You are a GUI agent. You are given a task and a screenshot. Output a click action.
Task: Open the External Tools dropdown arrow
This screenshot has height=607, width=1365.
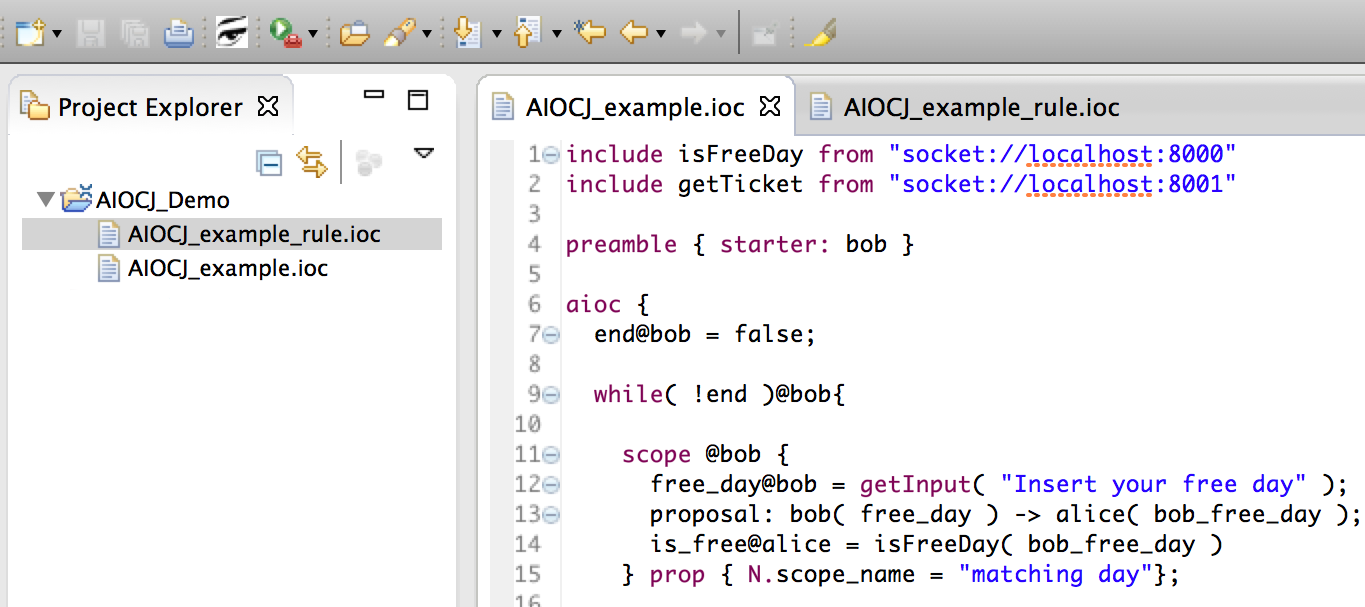click(313, 34)
